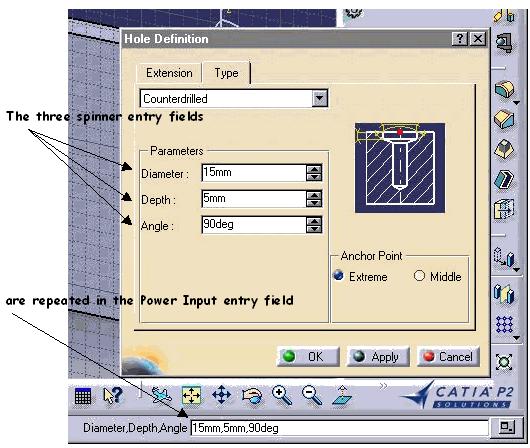Click the Apply button
This screenshot has width=530, height=448.
point(378,356)
